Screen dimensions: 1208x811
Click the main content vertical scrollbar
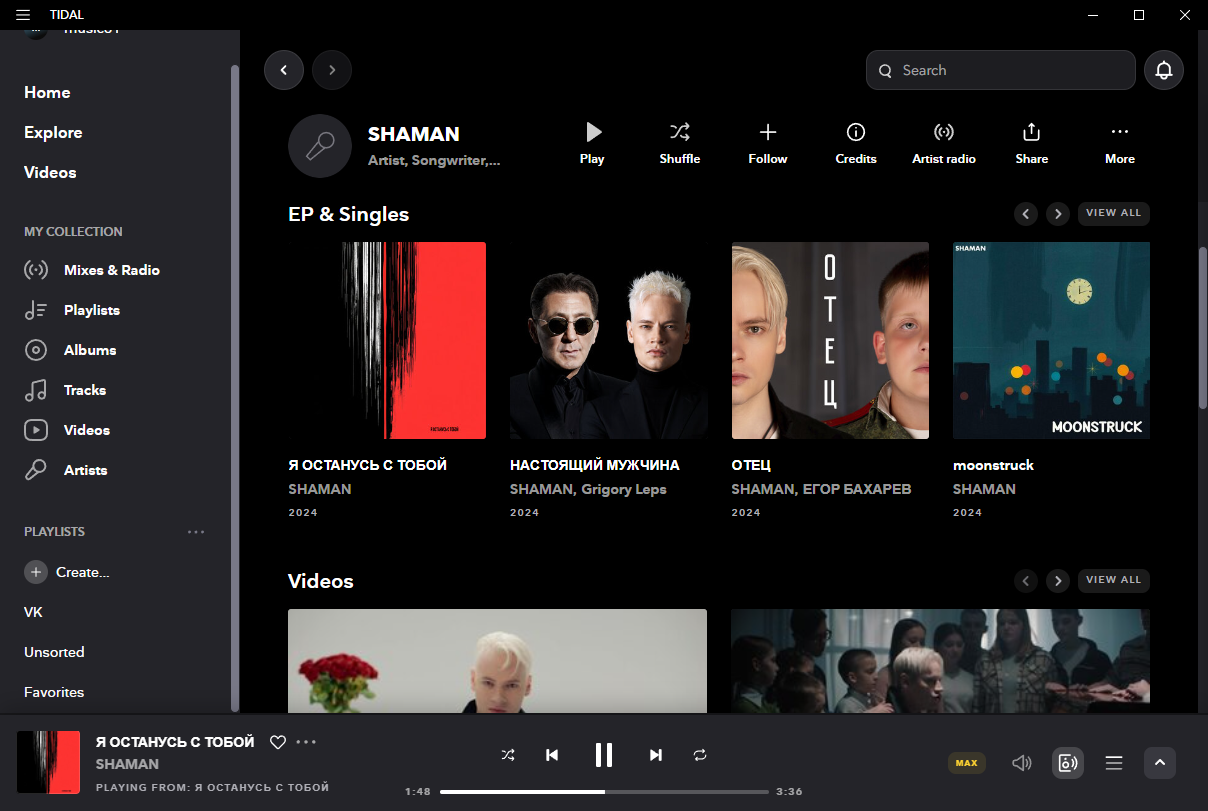coord(1203,328)
